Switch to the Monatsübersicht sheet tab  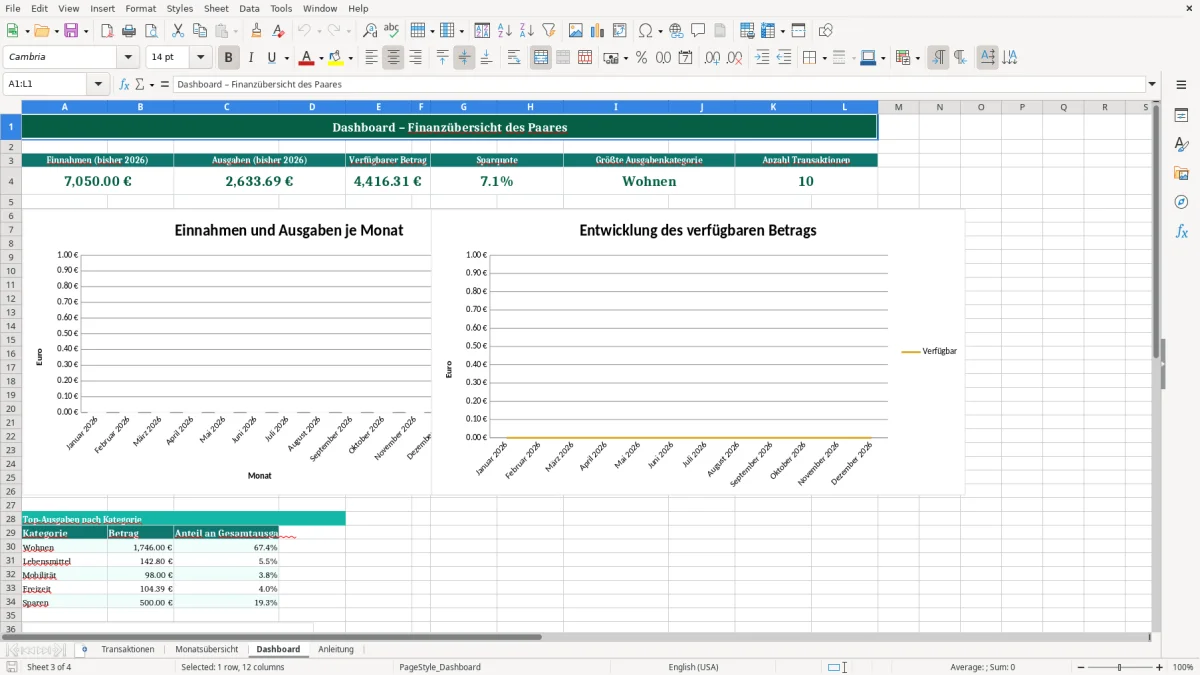pyautogui.click(x=207, y=649)
